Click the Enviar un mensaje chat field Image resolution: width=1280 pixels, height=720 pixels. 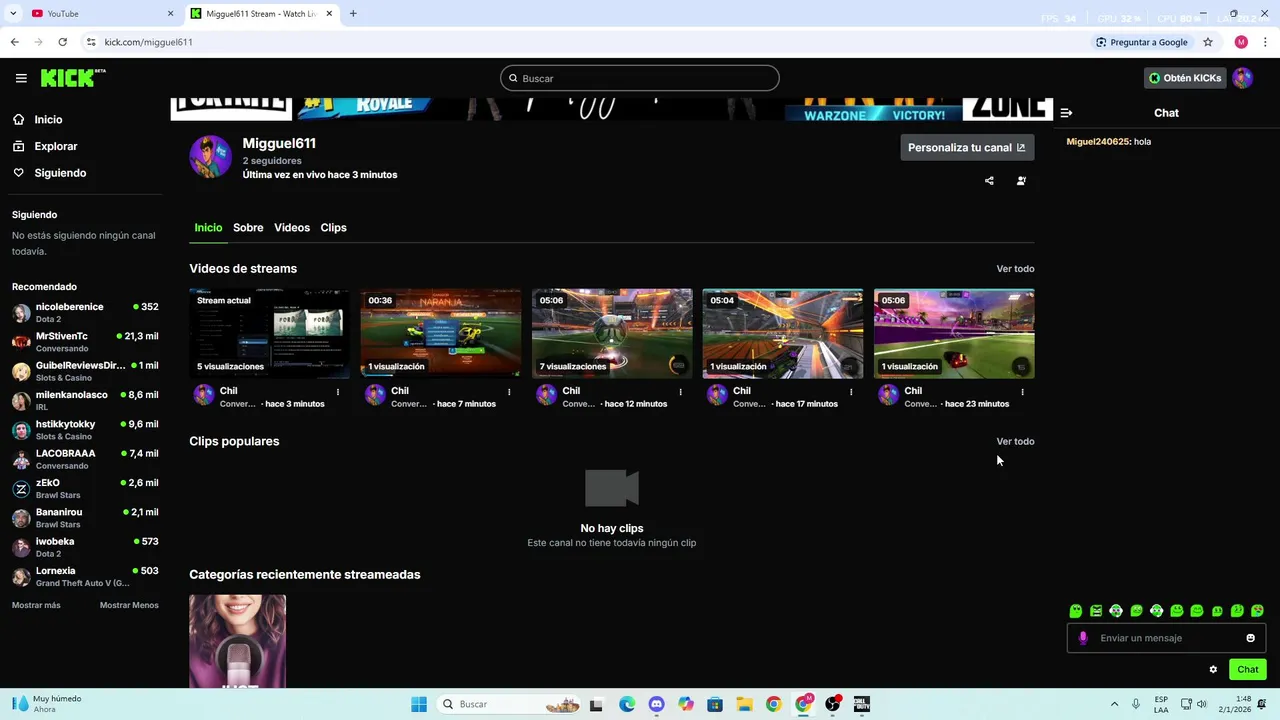coord(1168,638)
